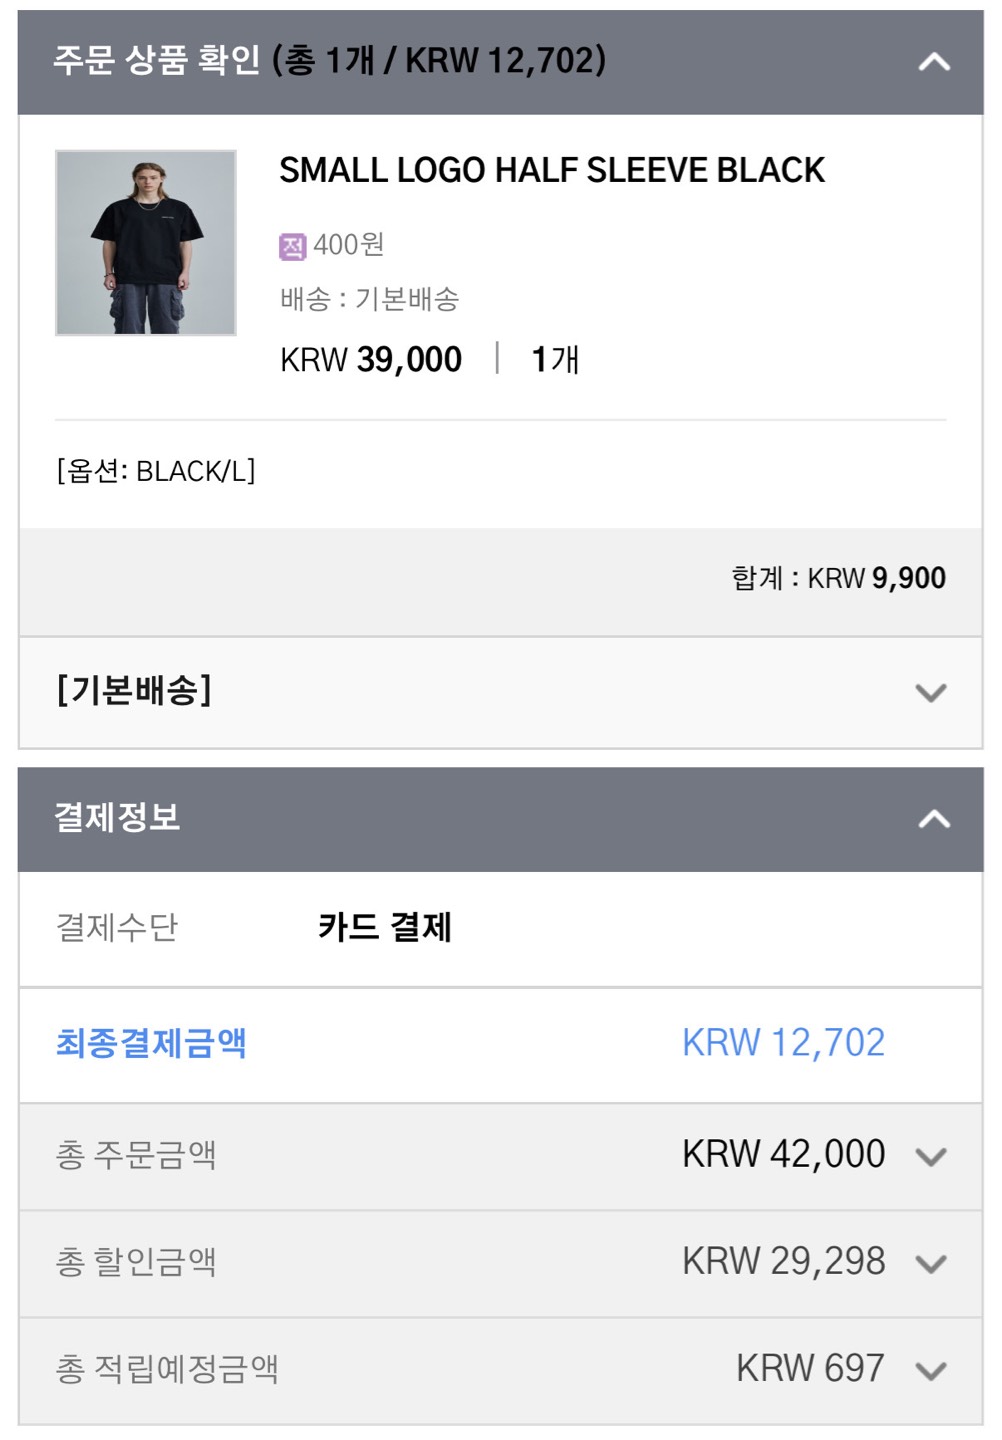Select the [옵션: BLACK/L] option text
Viewport: 1002px width, 1440px height.
coord(156,471)
